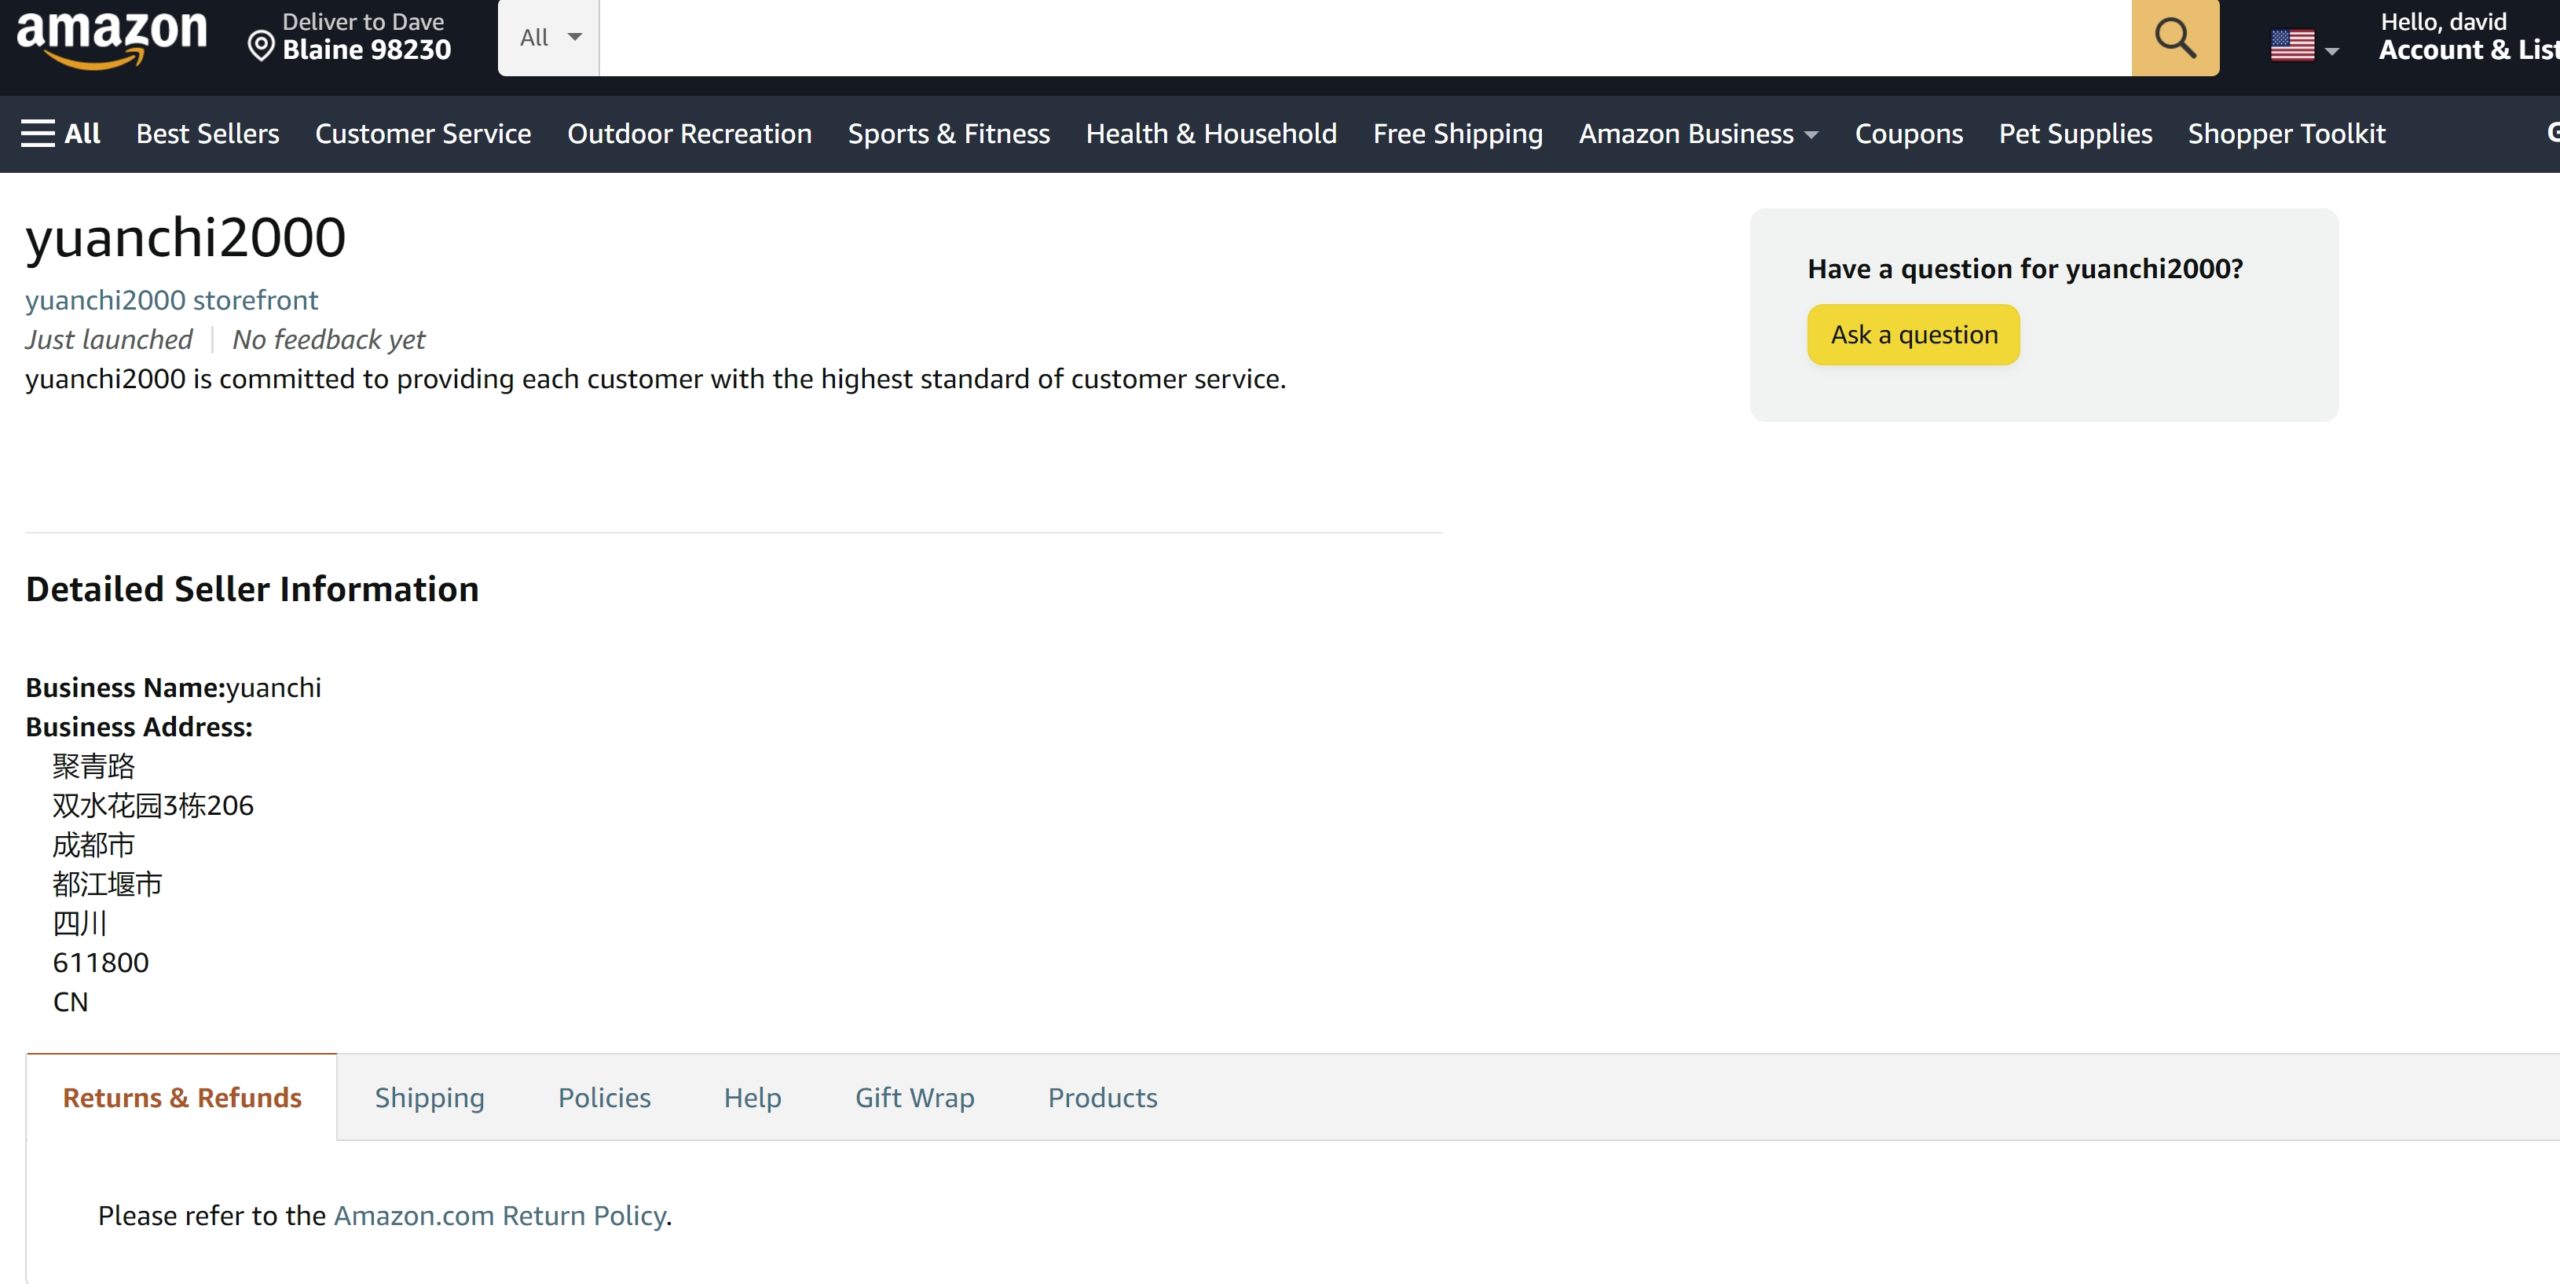The width and height of the screenshot is (2560, 1284).
Task: Click the country code CN
Action: click(x=70, y=1001)
